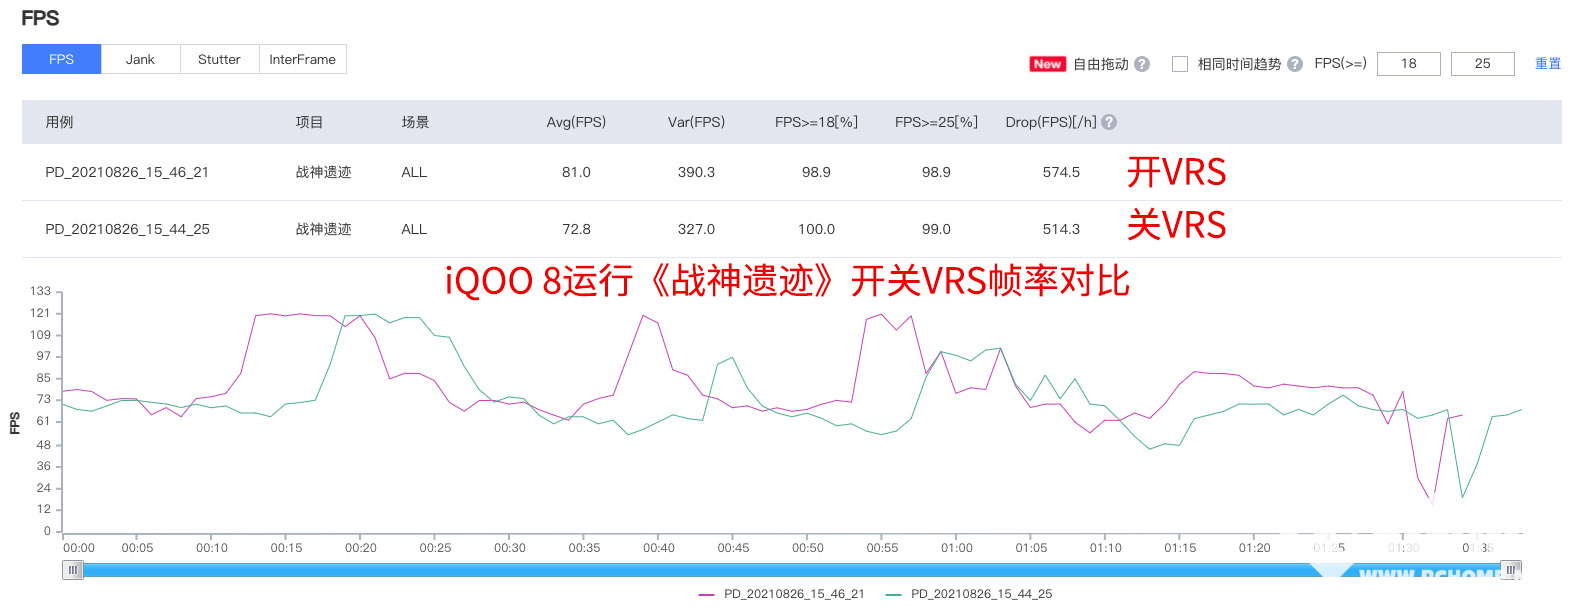Click the right handle of the time range slider
1575x612 pixels.
coord(1511,569)
